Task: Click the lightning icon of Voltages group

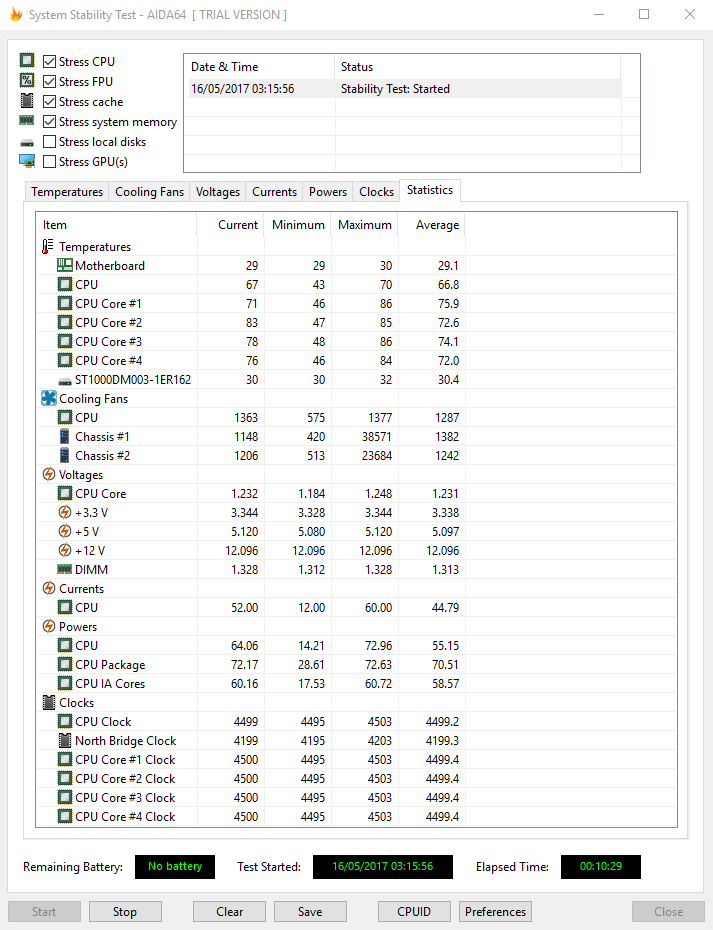Action: pyautogui.click(x=49, y=474)
